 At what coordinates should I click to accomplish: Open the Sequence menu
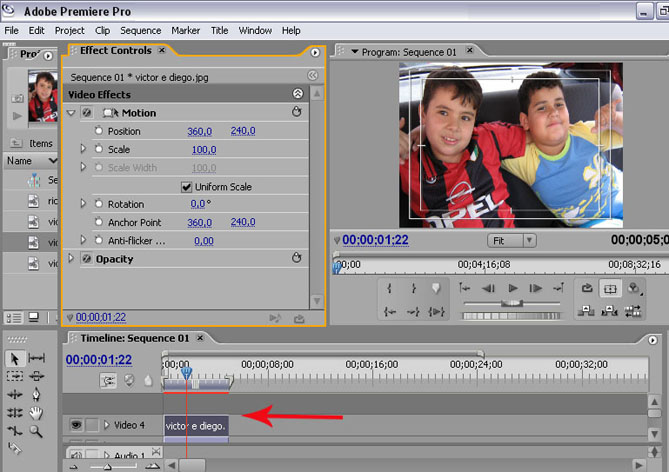coord(140,31)
